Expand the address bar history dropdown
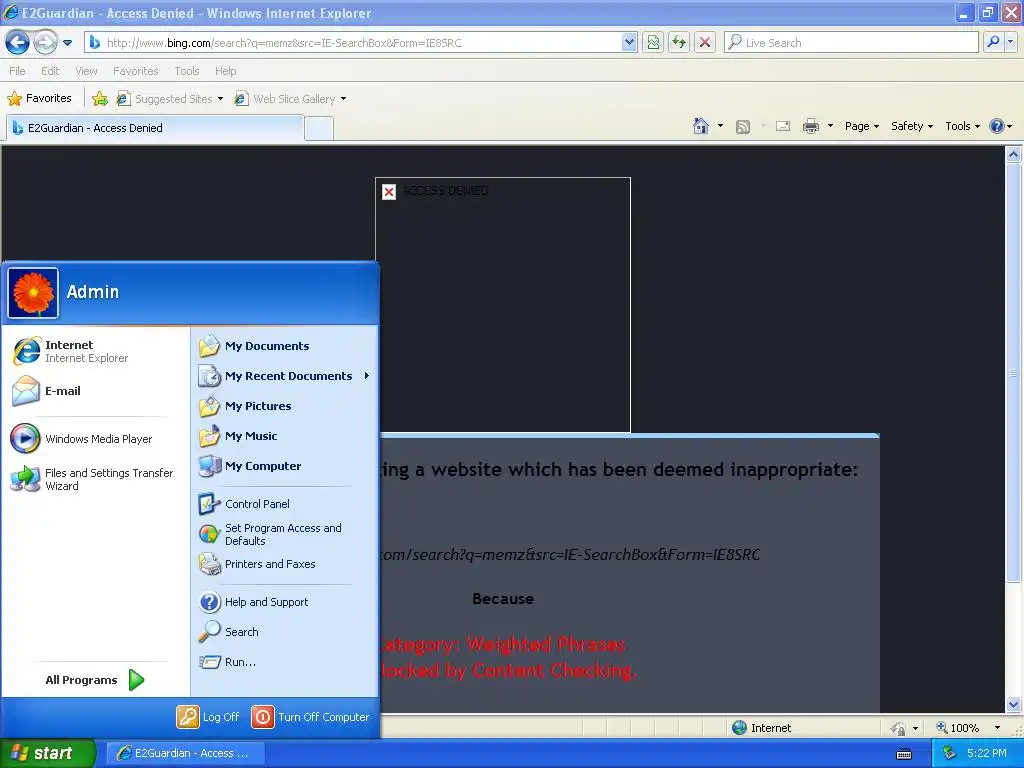Viewport: 1024px width, 768px height. click(629, 43)
